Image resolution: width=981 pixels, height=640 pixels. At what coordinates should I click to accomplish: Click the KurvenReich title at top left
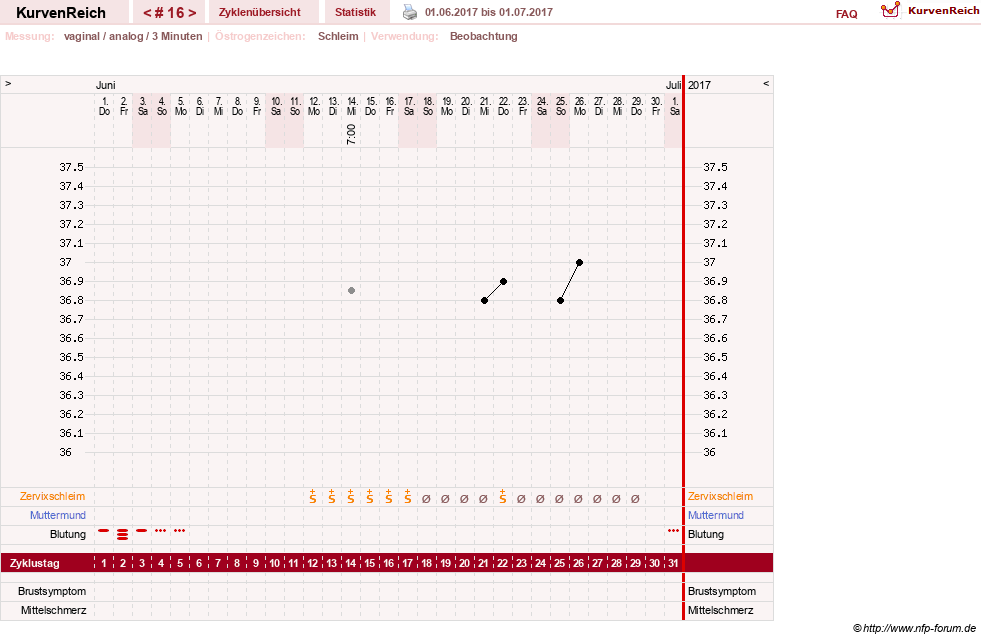[x=61, y=13]
